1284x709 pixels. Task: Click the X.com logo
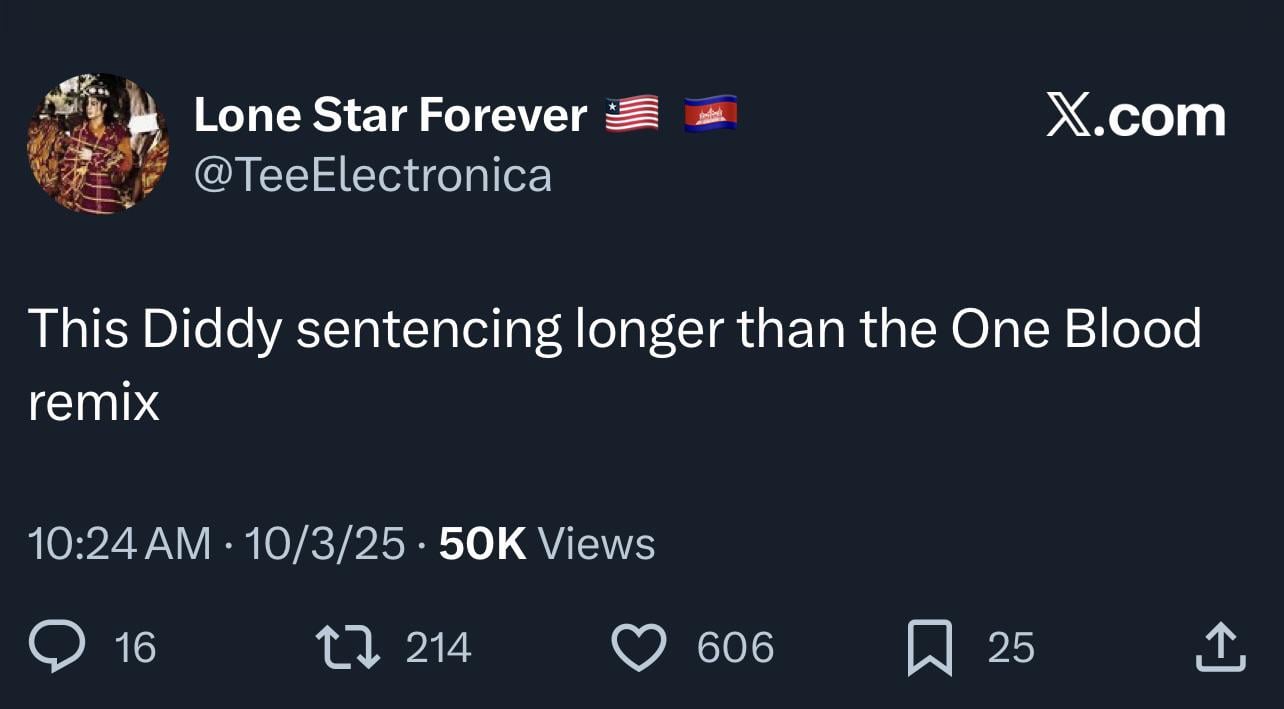tap(1135, 117)
